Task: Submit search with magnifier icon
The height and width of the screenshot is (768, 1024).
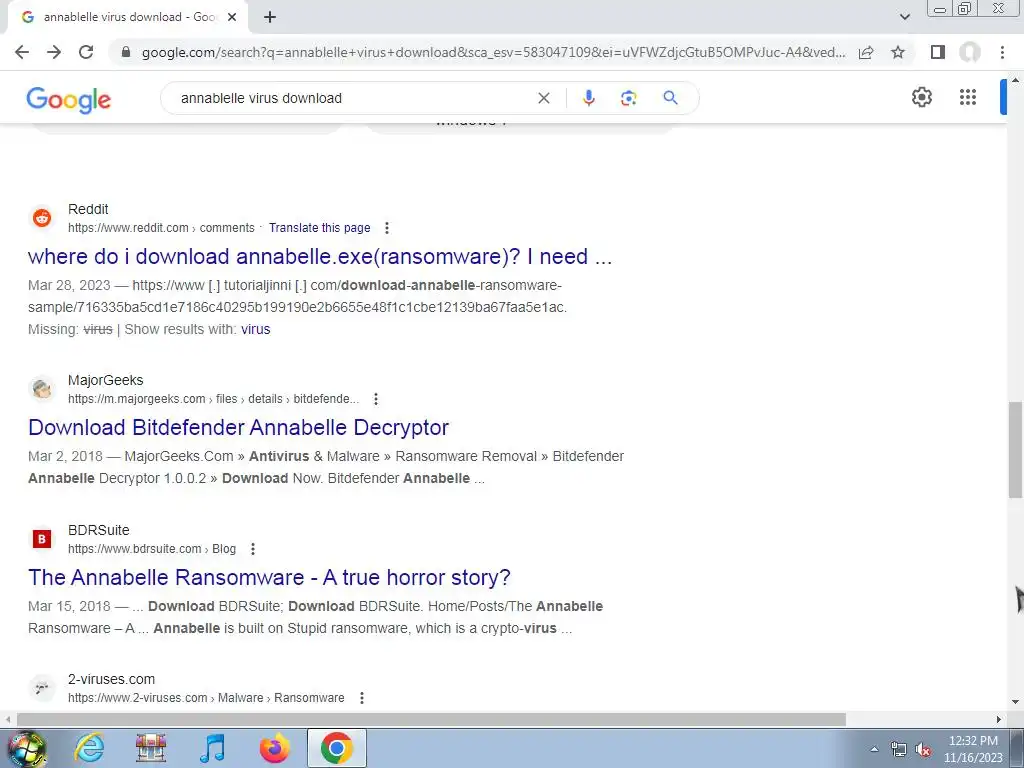Action: [670, 98]
